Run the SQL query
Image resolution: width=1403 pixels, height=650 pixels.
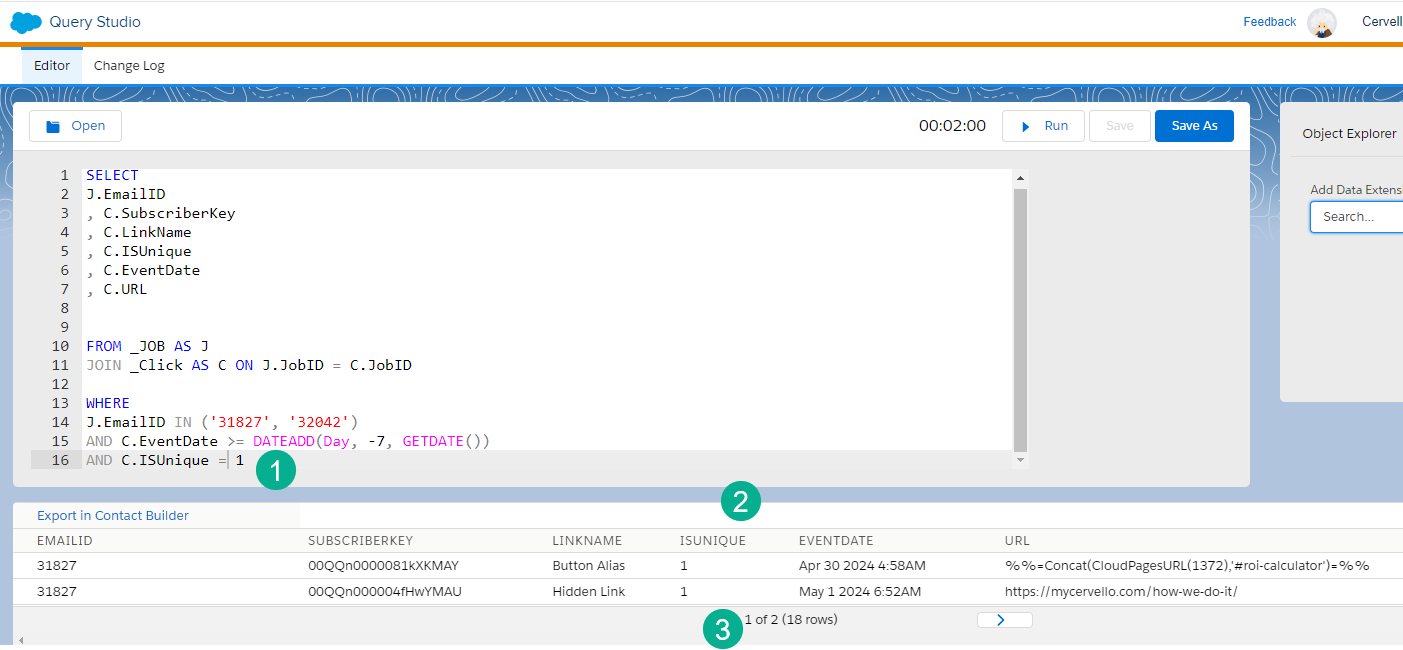coord(1043,125)
